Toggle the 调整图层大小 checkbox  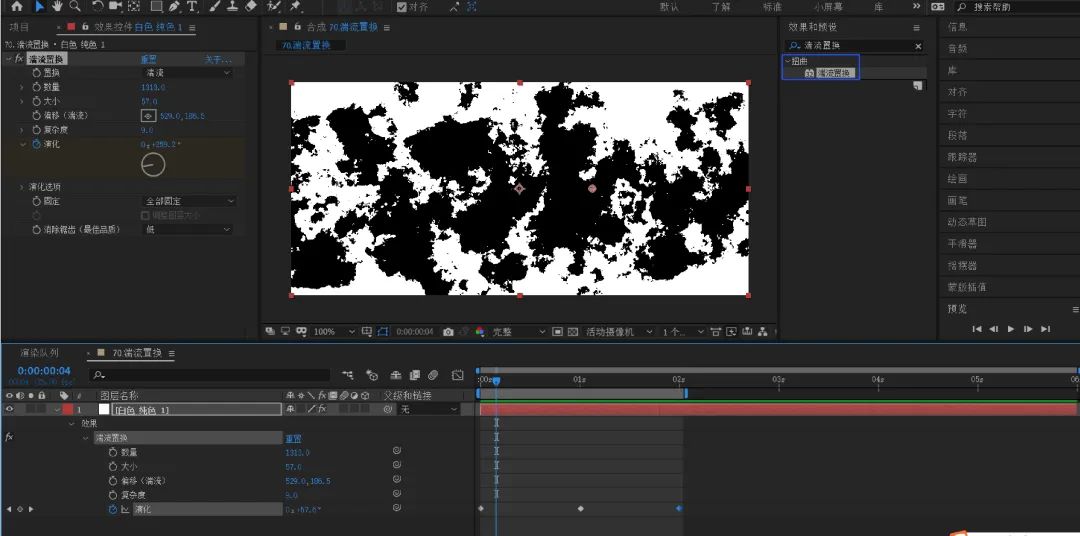tap(145, 215)
